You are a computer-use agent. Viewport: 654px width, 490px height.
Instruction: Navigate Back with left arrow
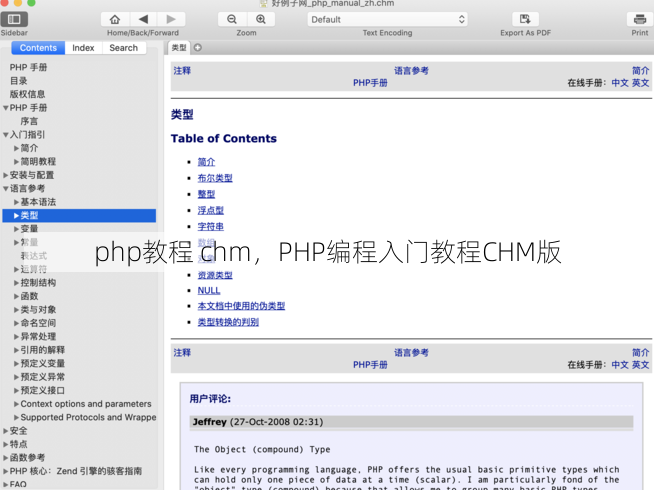(x=143, y=19)
